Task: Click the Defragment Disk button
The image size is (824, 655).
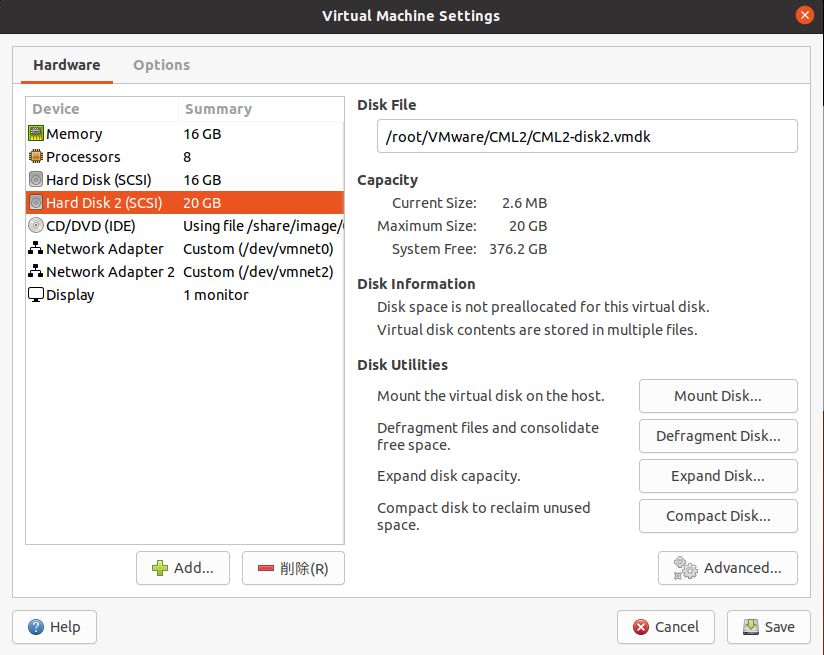Action: [717, 436]
